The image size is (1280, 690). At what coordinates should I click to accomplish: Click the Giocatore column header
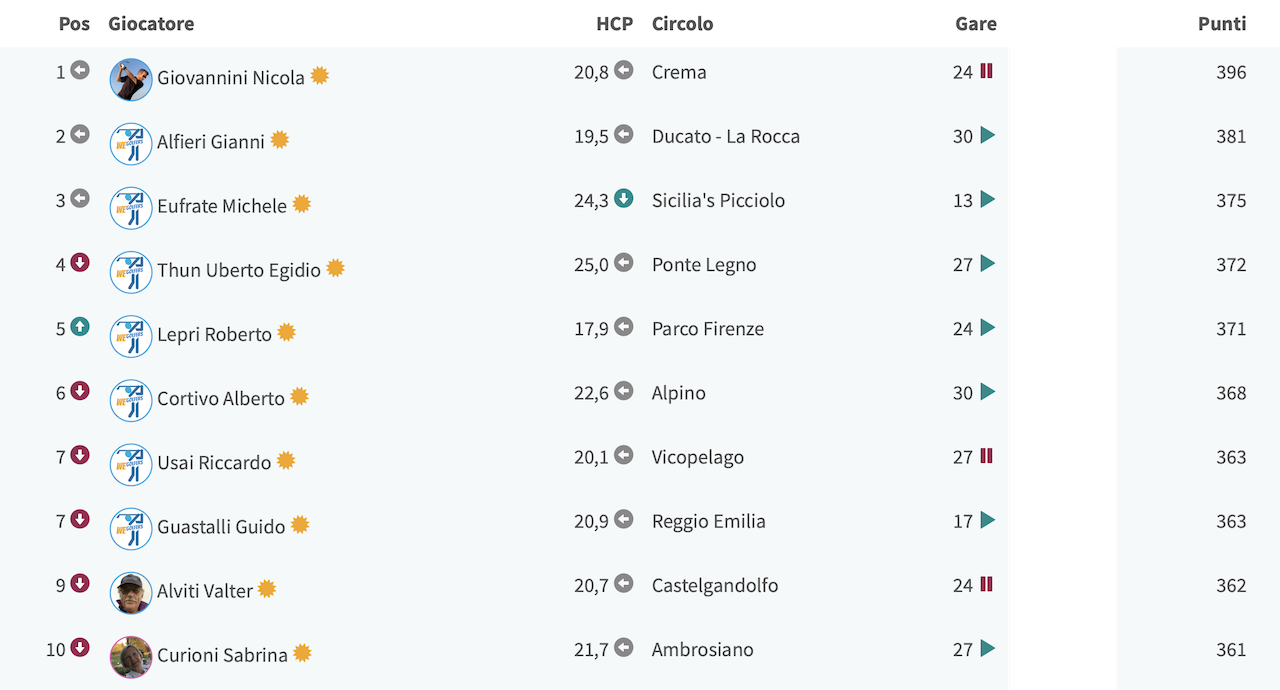(151, 24)
